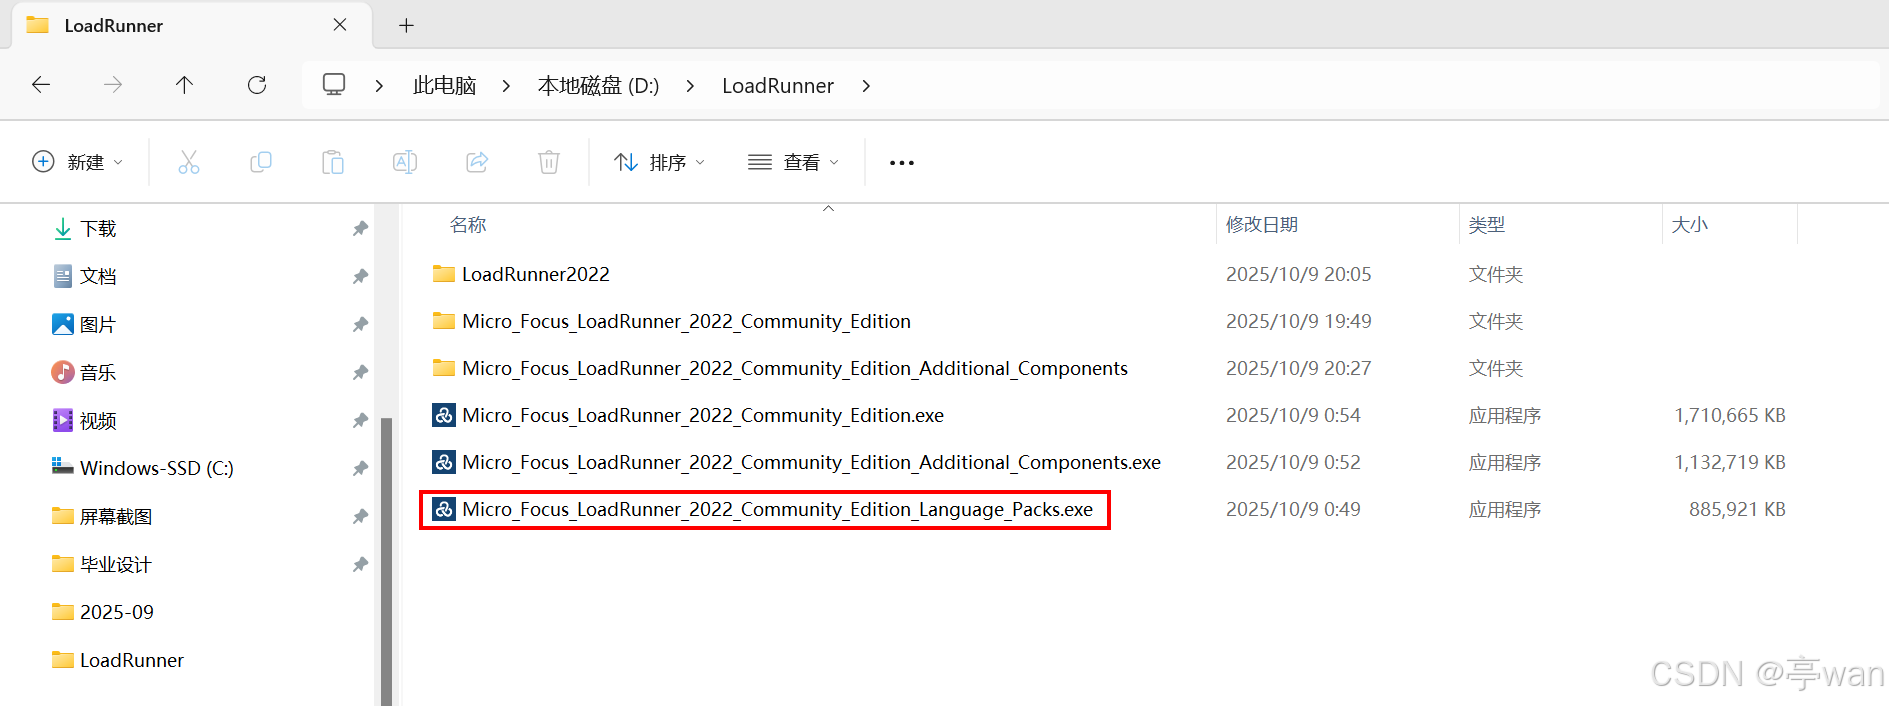Image resolution: width=1889 pixels, height=706 pixels.
Task: Click the Paste clipboard icon
Action: click(333, 162)
